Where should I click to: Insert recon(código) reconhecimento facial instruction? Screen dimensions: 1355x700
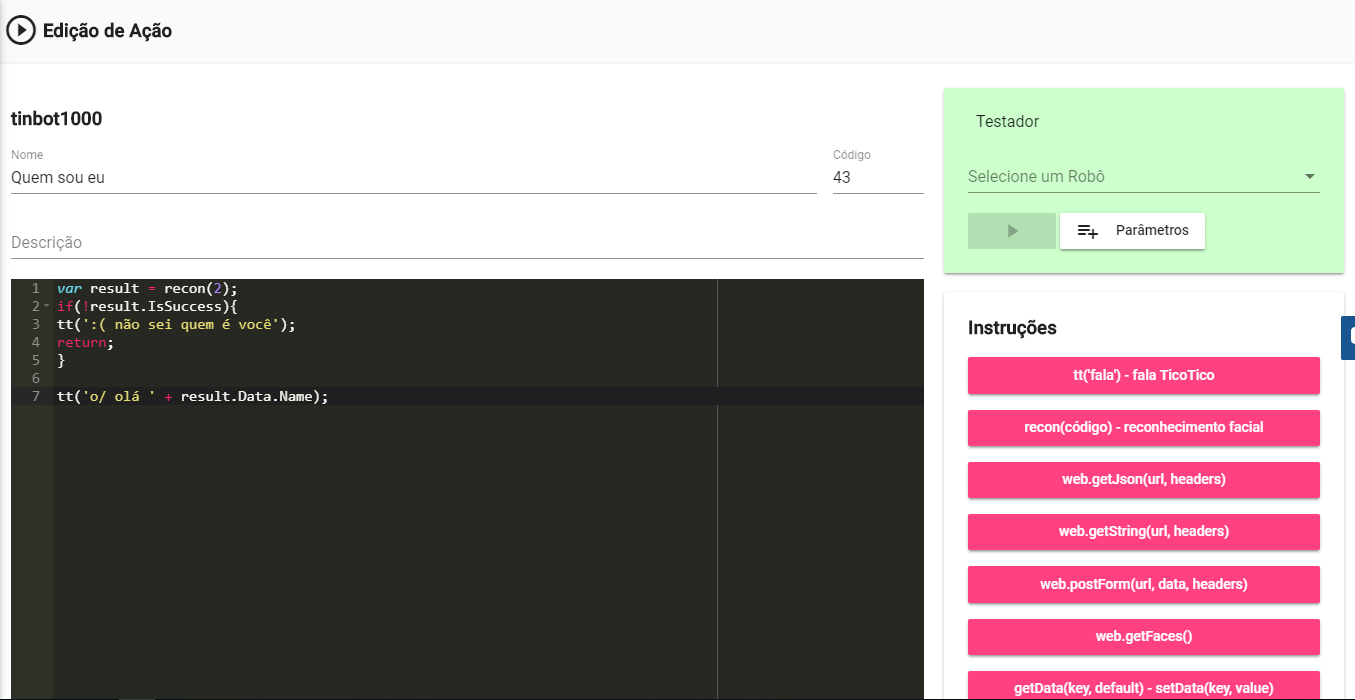[x=1143, y=428]
